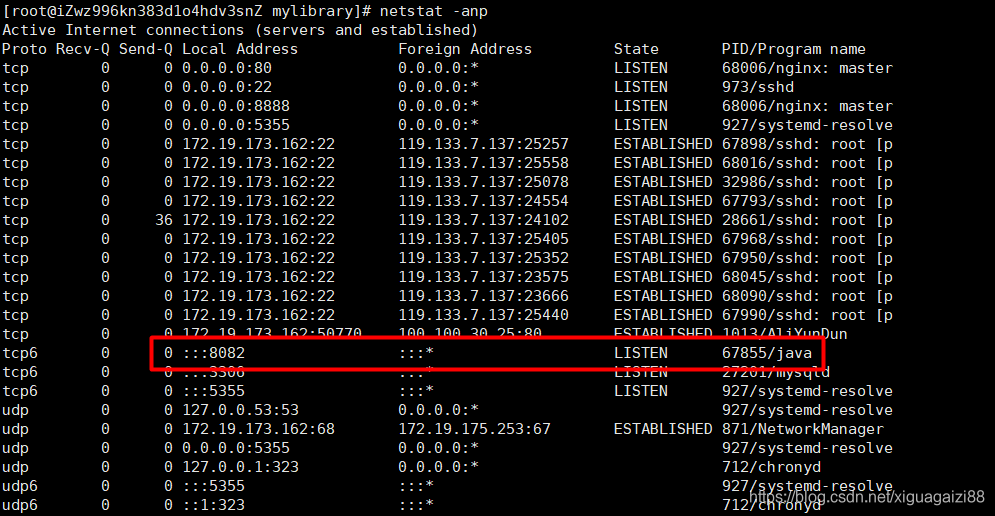The image size is (995, 516).
Task: Click process '68090/sshd: root'
Action: pyautogui.click(x=793, y=296)
